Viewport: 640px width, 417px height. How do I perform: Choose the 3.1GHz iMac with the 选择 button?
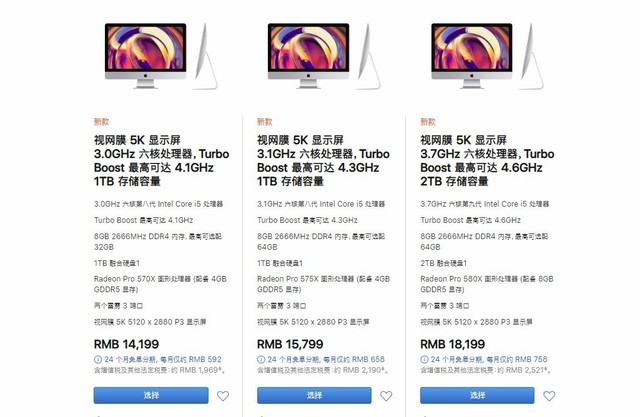314,395
